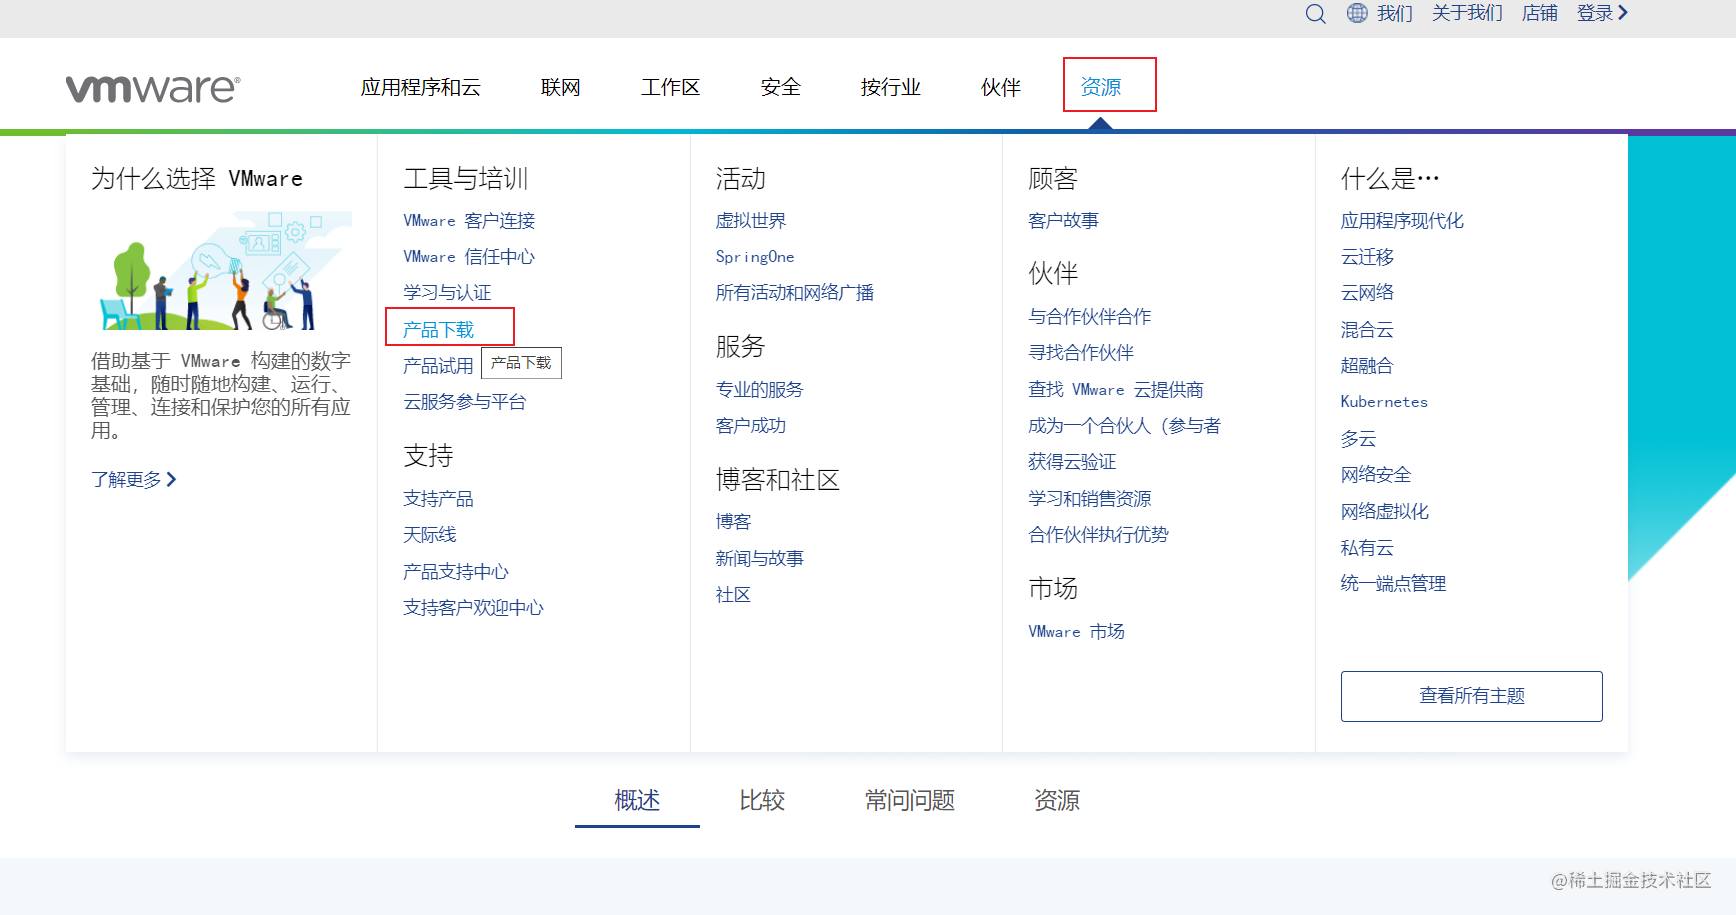
Task: Open the 工作区 menu
Action: tap(670, 87)
